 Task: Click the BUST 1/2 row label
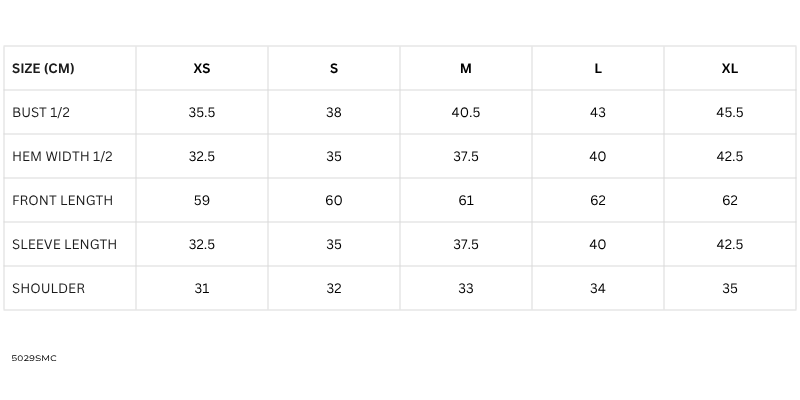click(41, 113)
